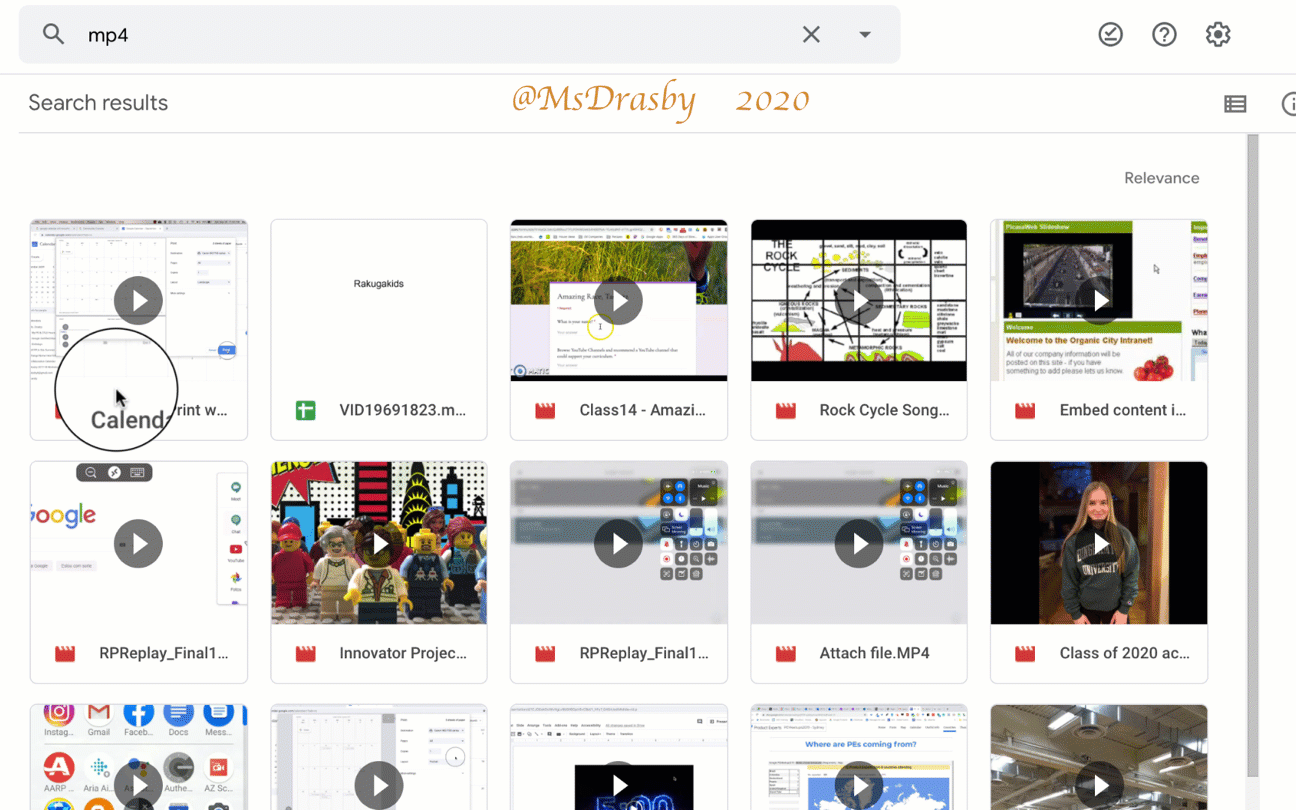
Task: Clear the mp4 search query
Action: tap(810, 33)
